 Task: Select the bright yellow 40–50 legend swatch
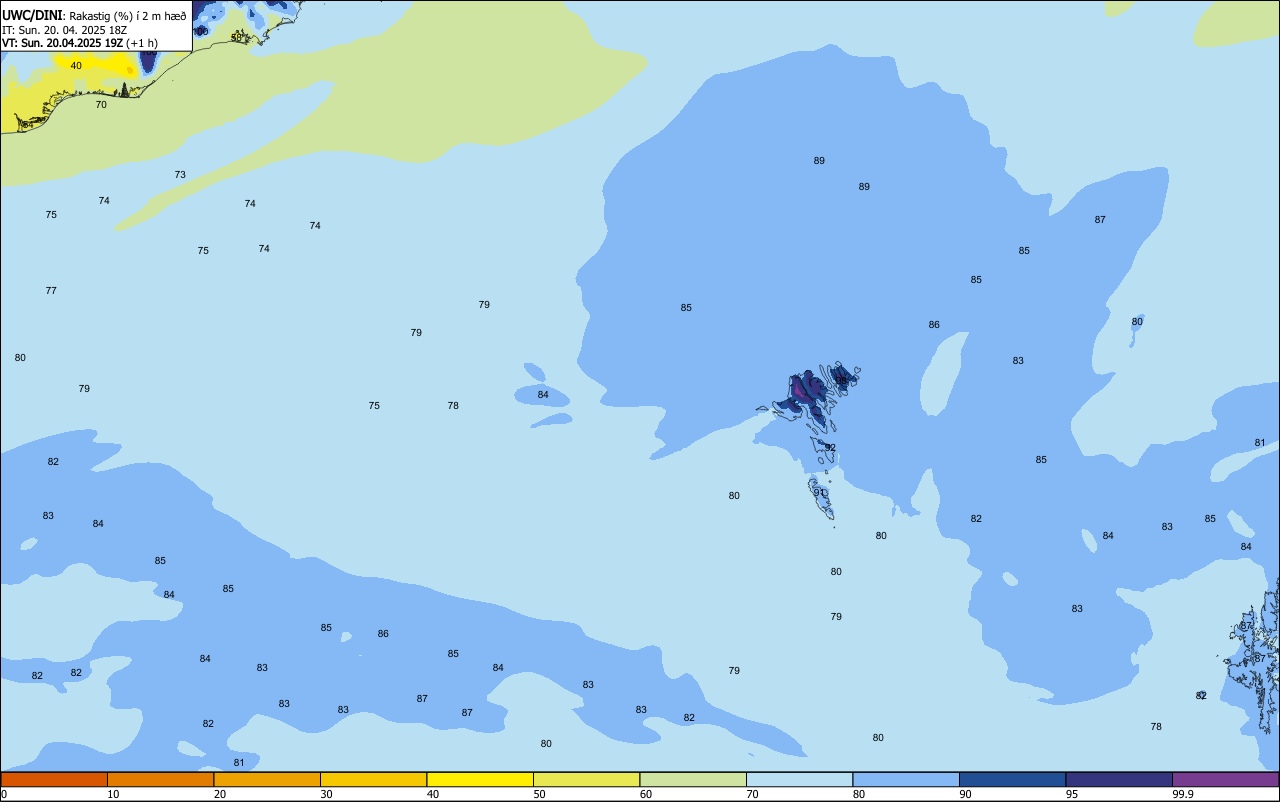click(480, 779)
